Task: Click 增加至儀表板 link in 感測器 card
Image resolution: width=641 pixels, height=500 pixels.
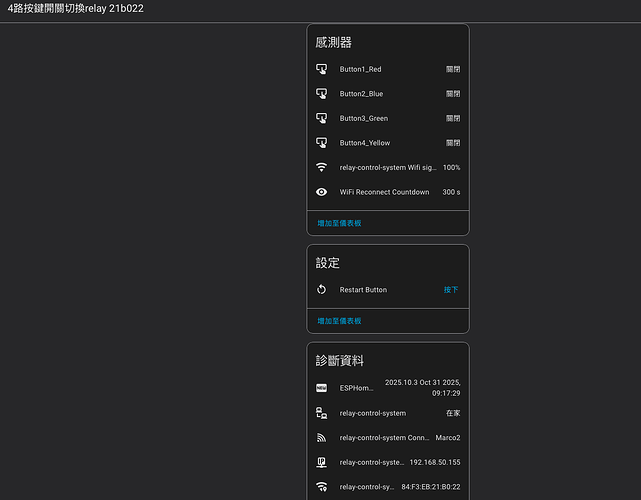Action: (340, 223)
